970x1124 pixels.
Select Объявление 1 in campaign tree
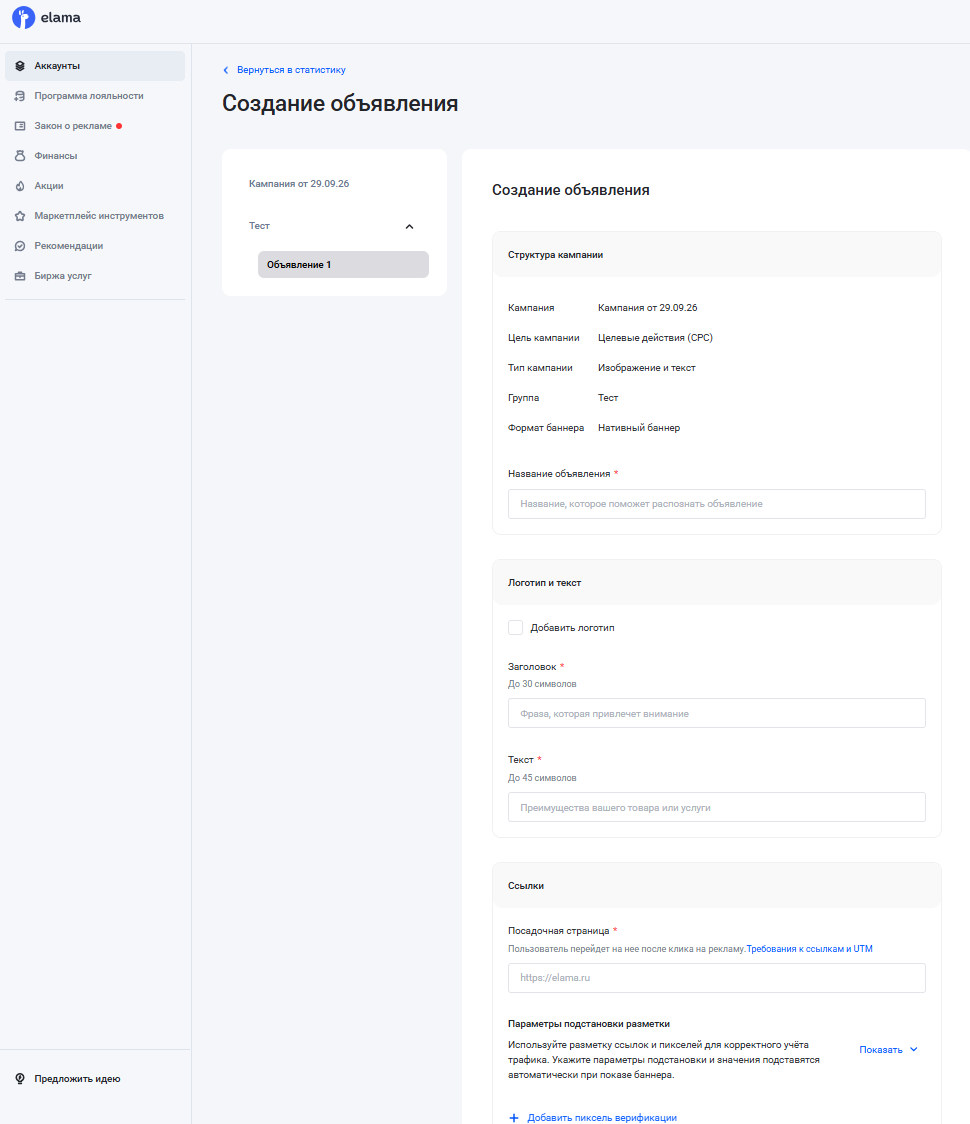coord(343,265)
